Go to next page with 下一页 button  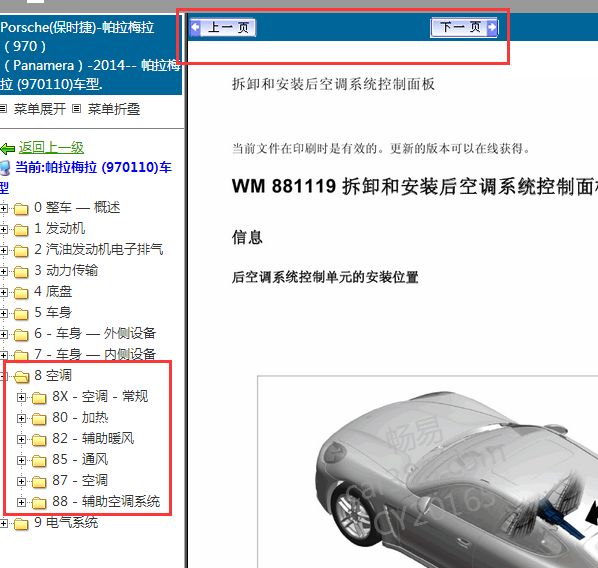click(x=464, y=27)
